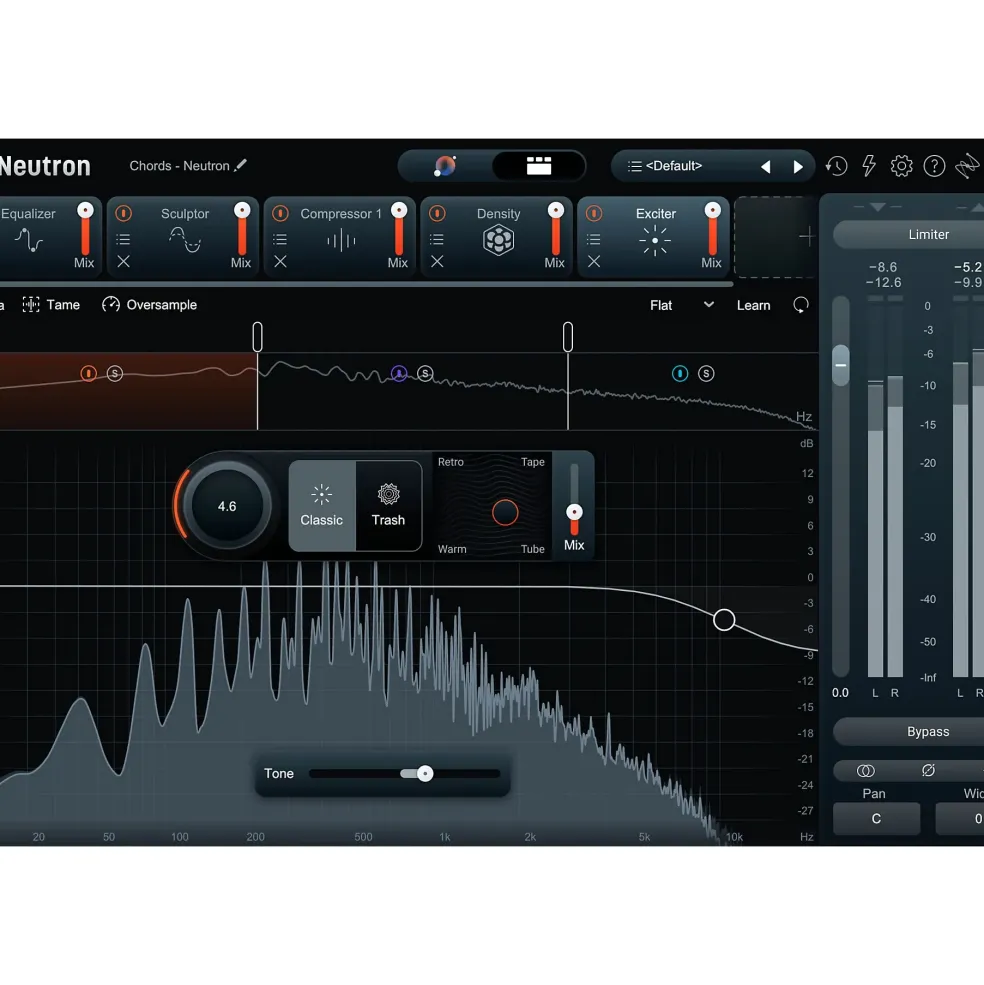Remove the Density module with its X
Image resolution: width=984 pixels, height=985 pixels.
(437, 261)
